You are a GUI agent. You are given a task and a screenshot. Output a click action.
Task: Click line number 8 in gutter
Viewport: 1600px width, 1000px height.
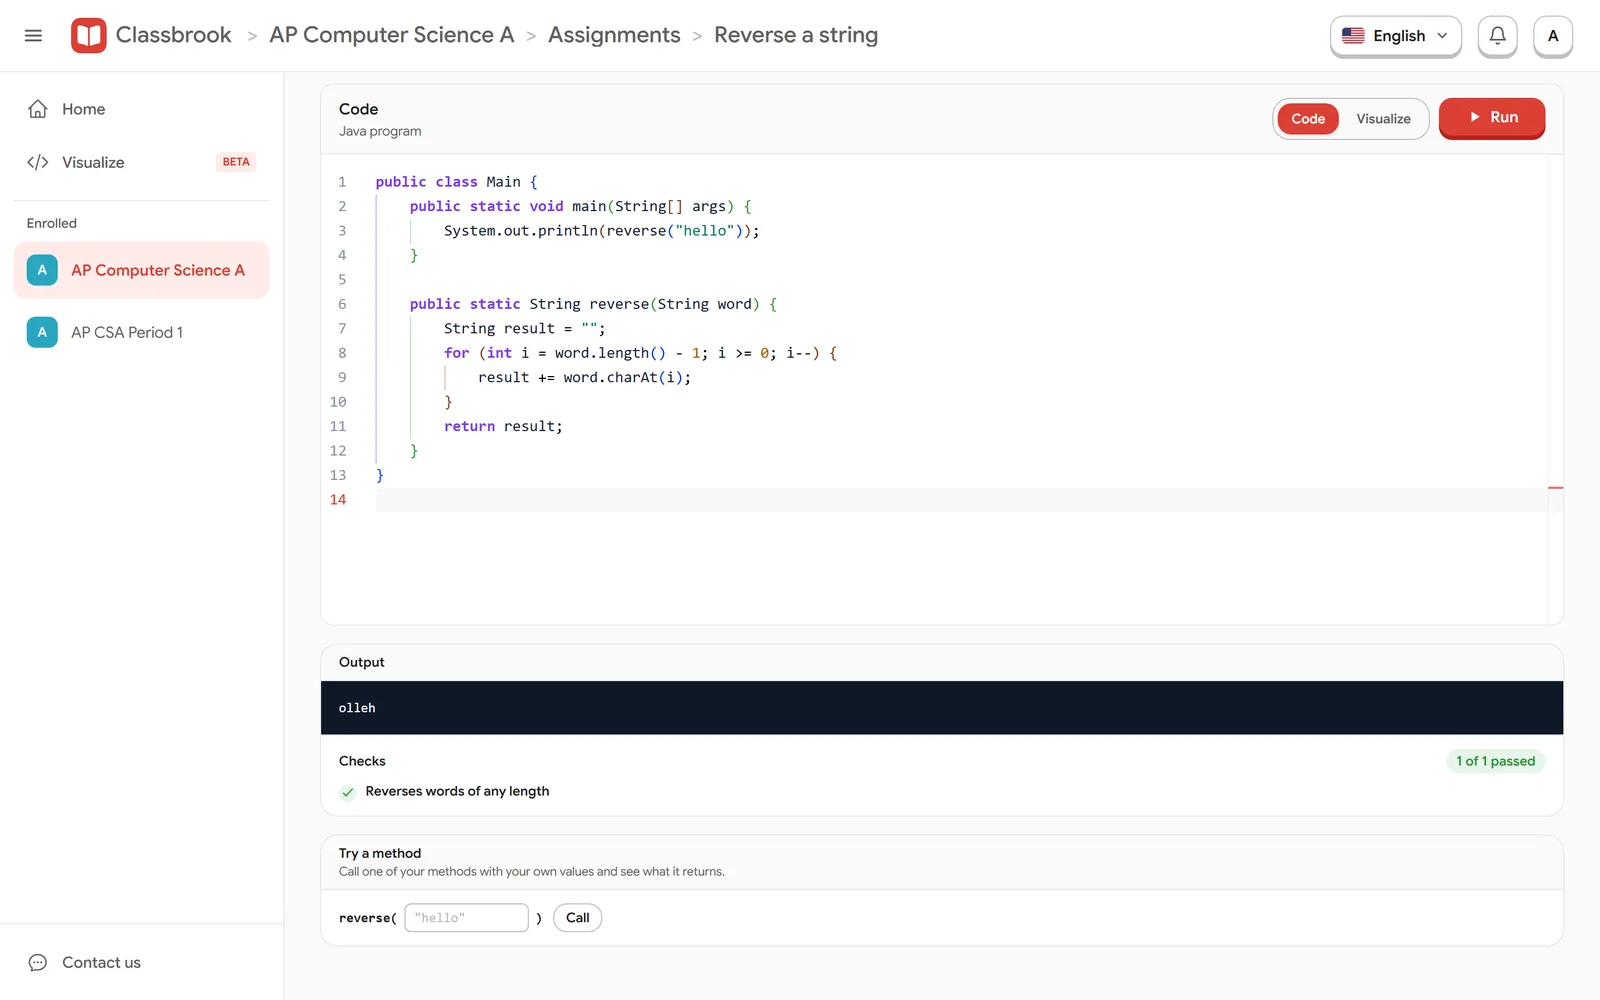pyautogui.click(x=342, y=353)
